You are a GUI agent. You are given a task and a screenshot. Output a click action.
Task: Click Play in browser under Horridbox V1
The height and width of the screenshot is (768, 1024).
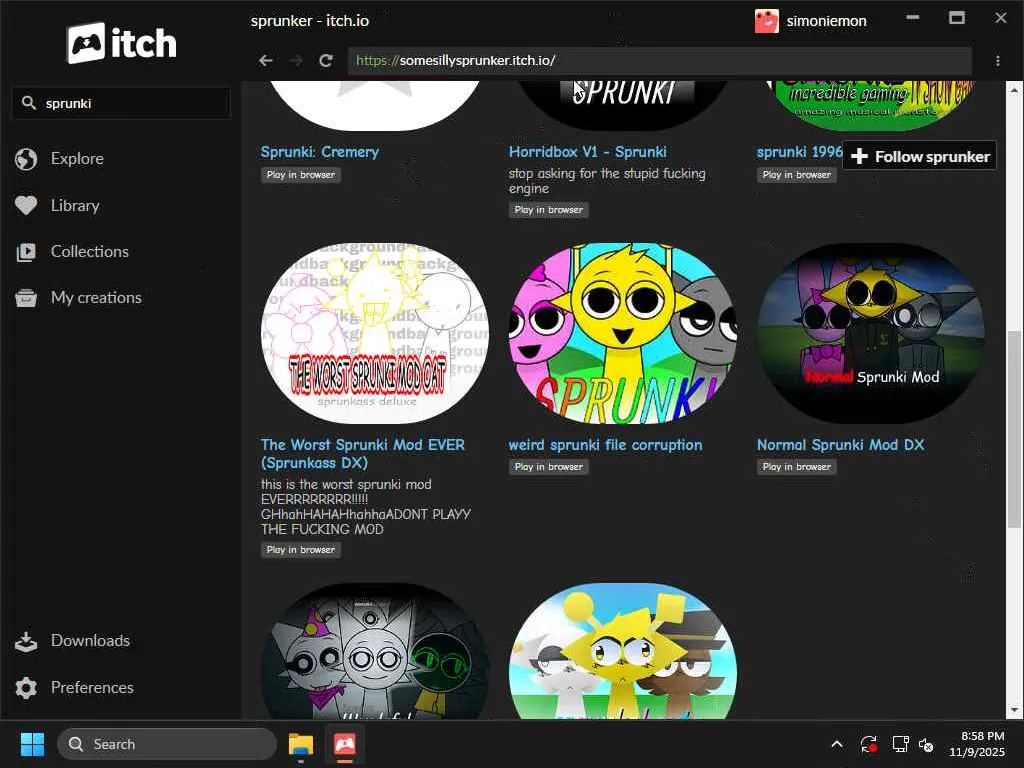(549, 210)
